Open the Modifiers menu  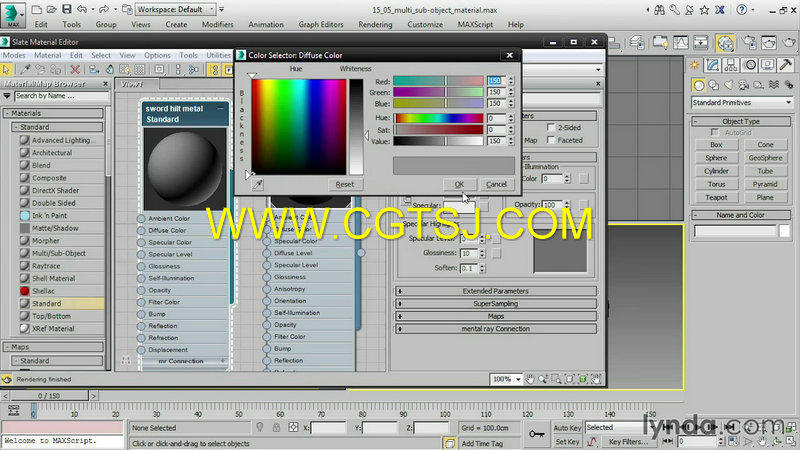coord(217,24)
